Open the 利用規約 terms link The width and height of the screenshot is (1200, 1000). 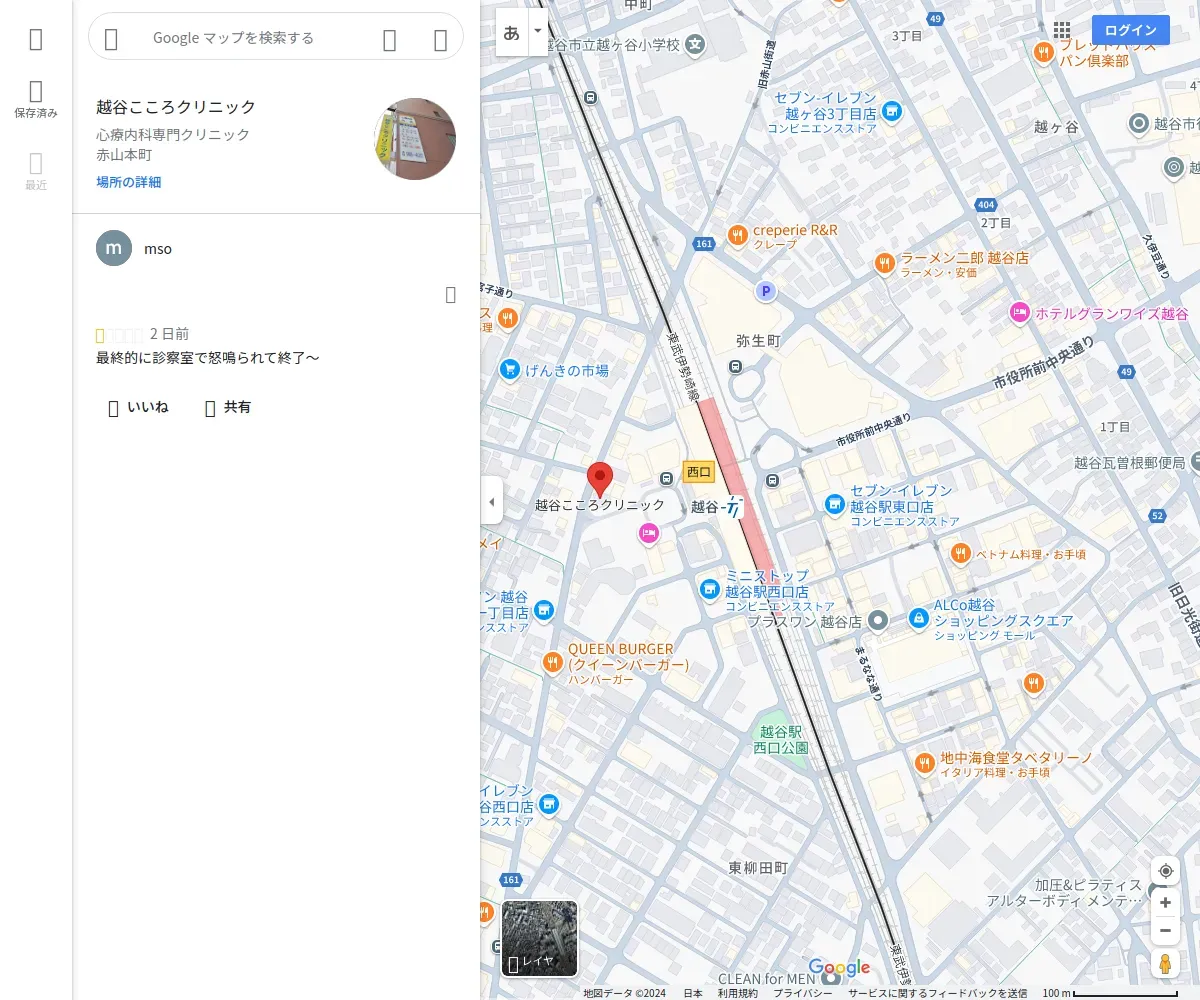point(737,993)
